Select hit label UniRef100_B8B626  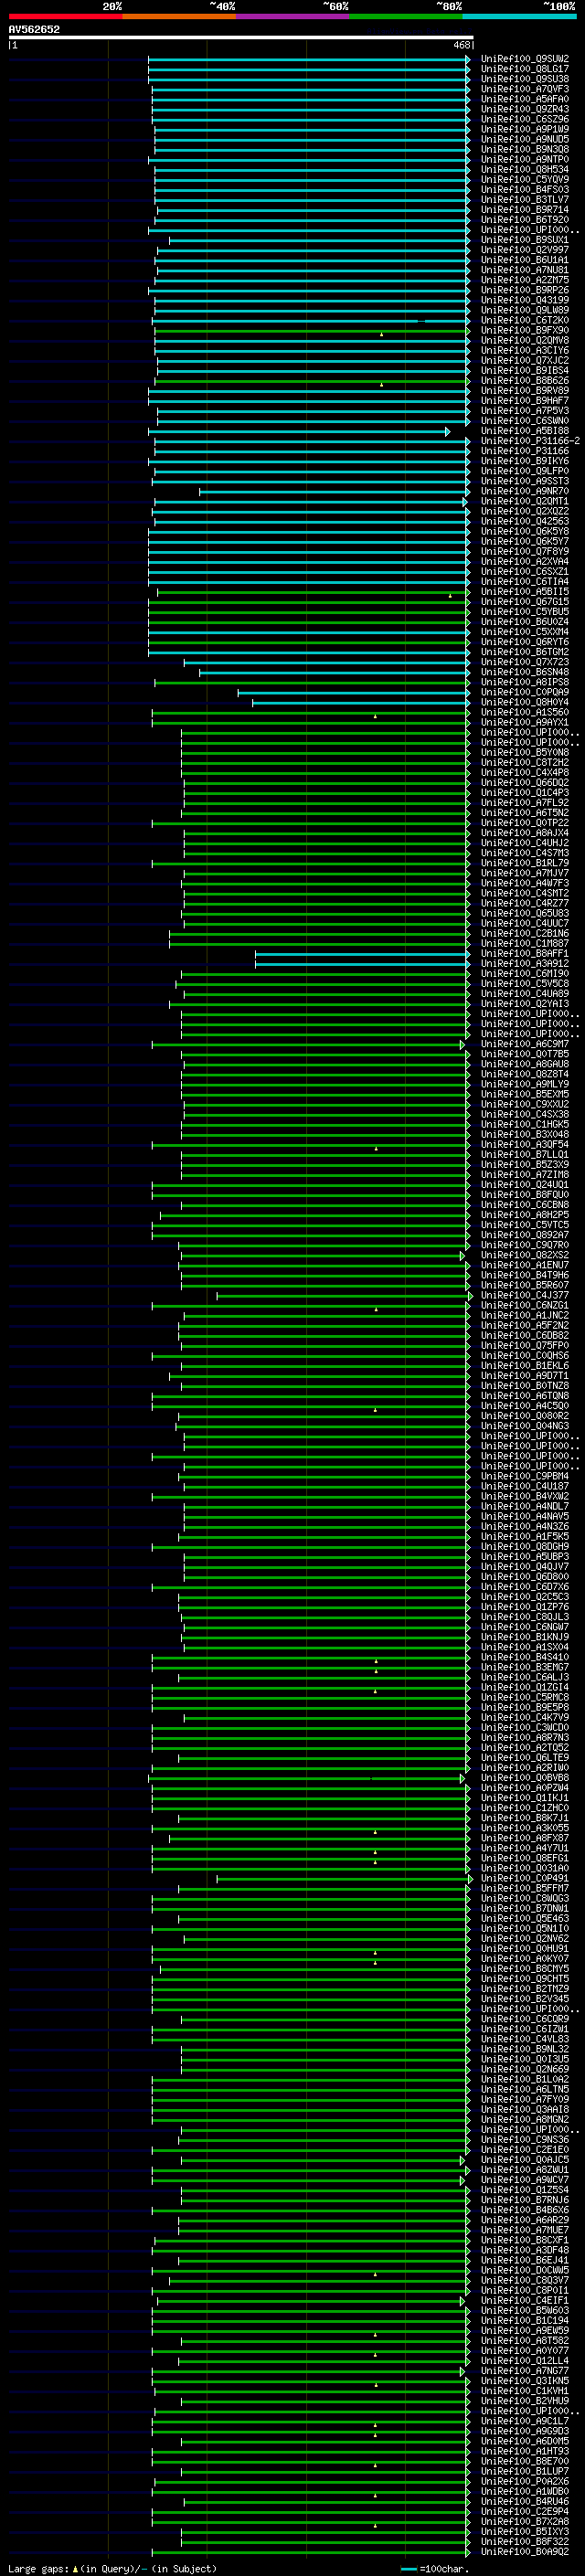tap(525, 380)
